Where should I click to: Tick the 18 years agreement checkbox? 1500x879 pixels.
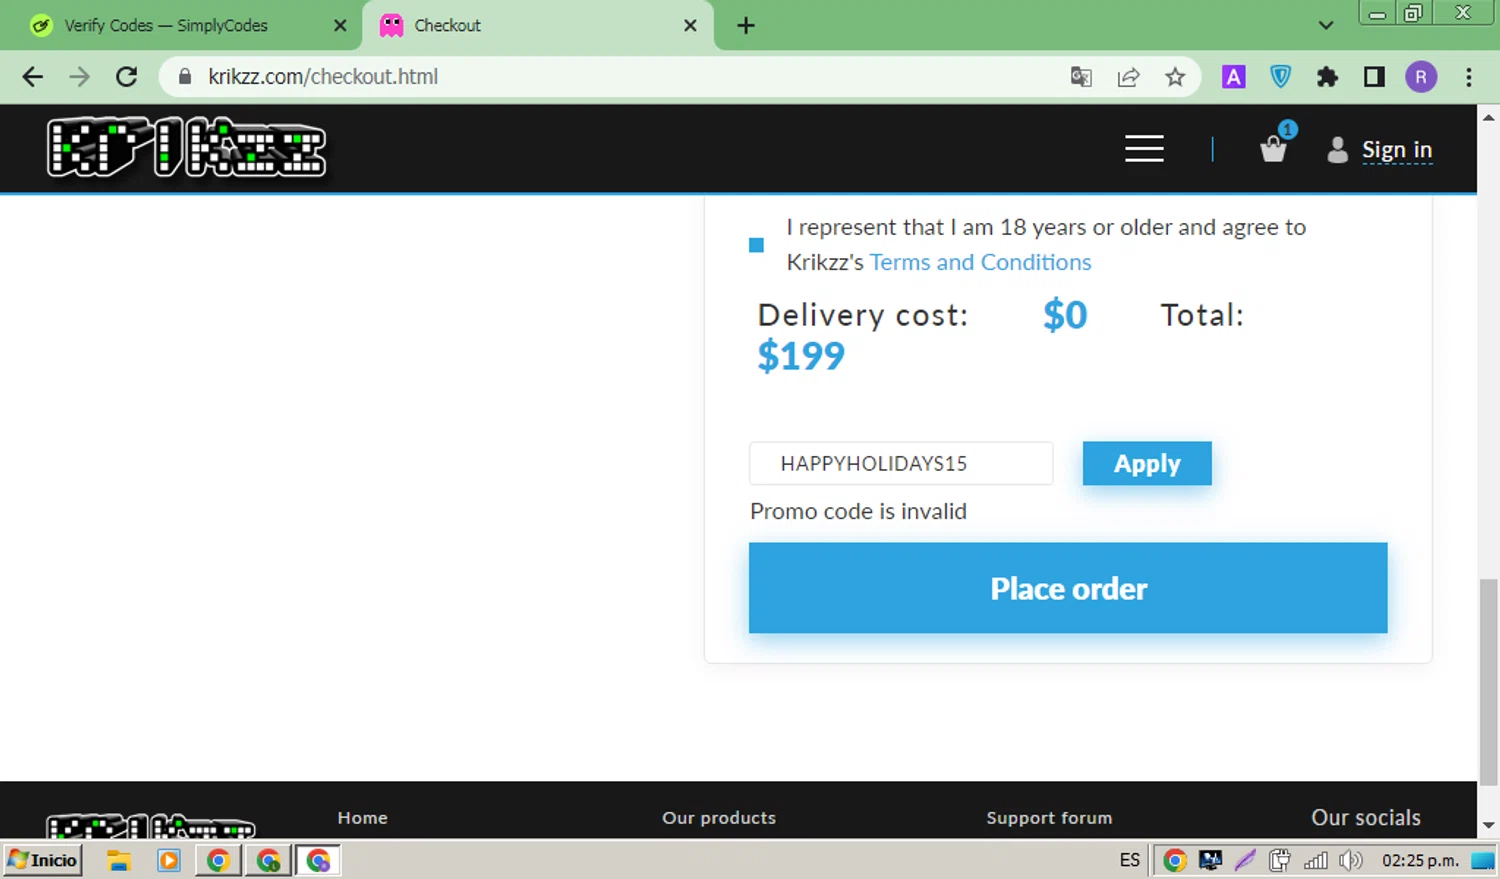point(756,245)
